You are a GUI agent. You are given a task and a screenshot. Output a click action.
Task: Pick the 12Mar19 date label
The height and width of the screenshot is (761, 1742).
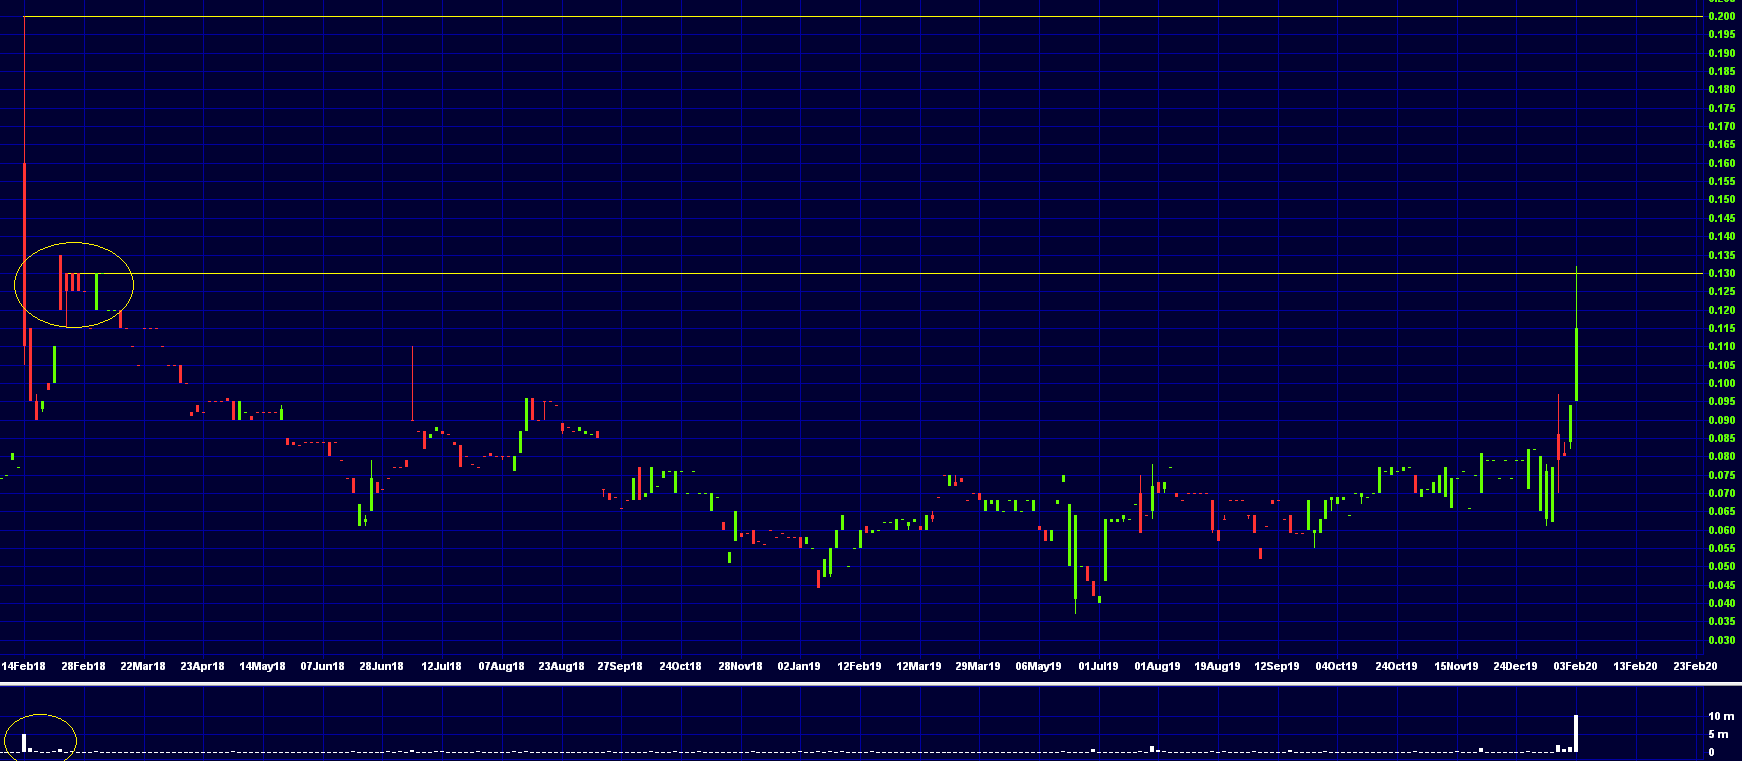click(x=918, y=666)
